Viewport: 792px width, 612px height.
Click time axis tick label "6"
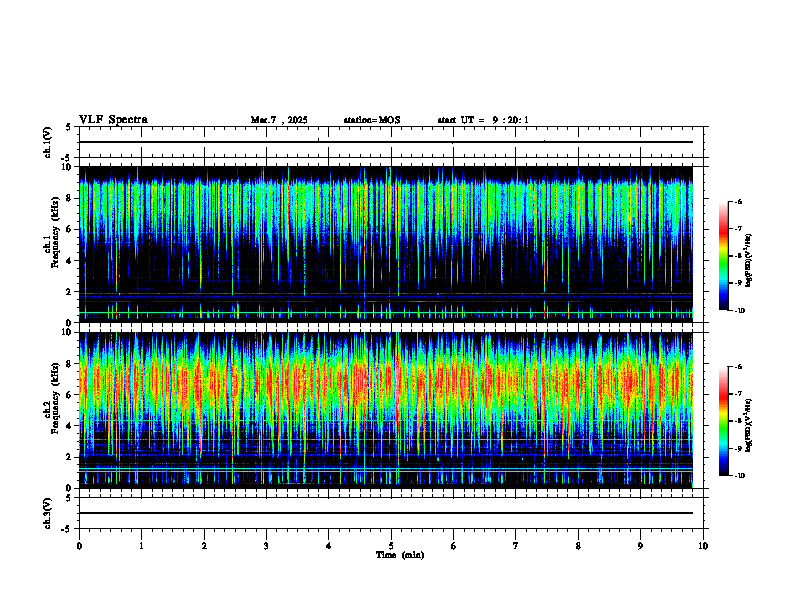454,546
